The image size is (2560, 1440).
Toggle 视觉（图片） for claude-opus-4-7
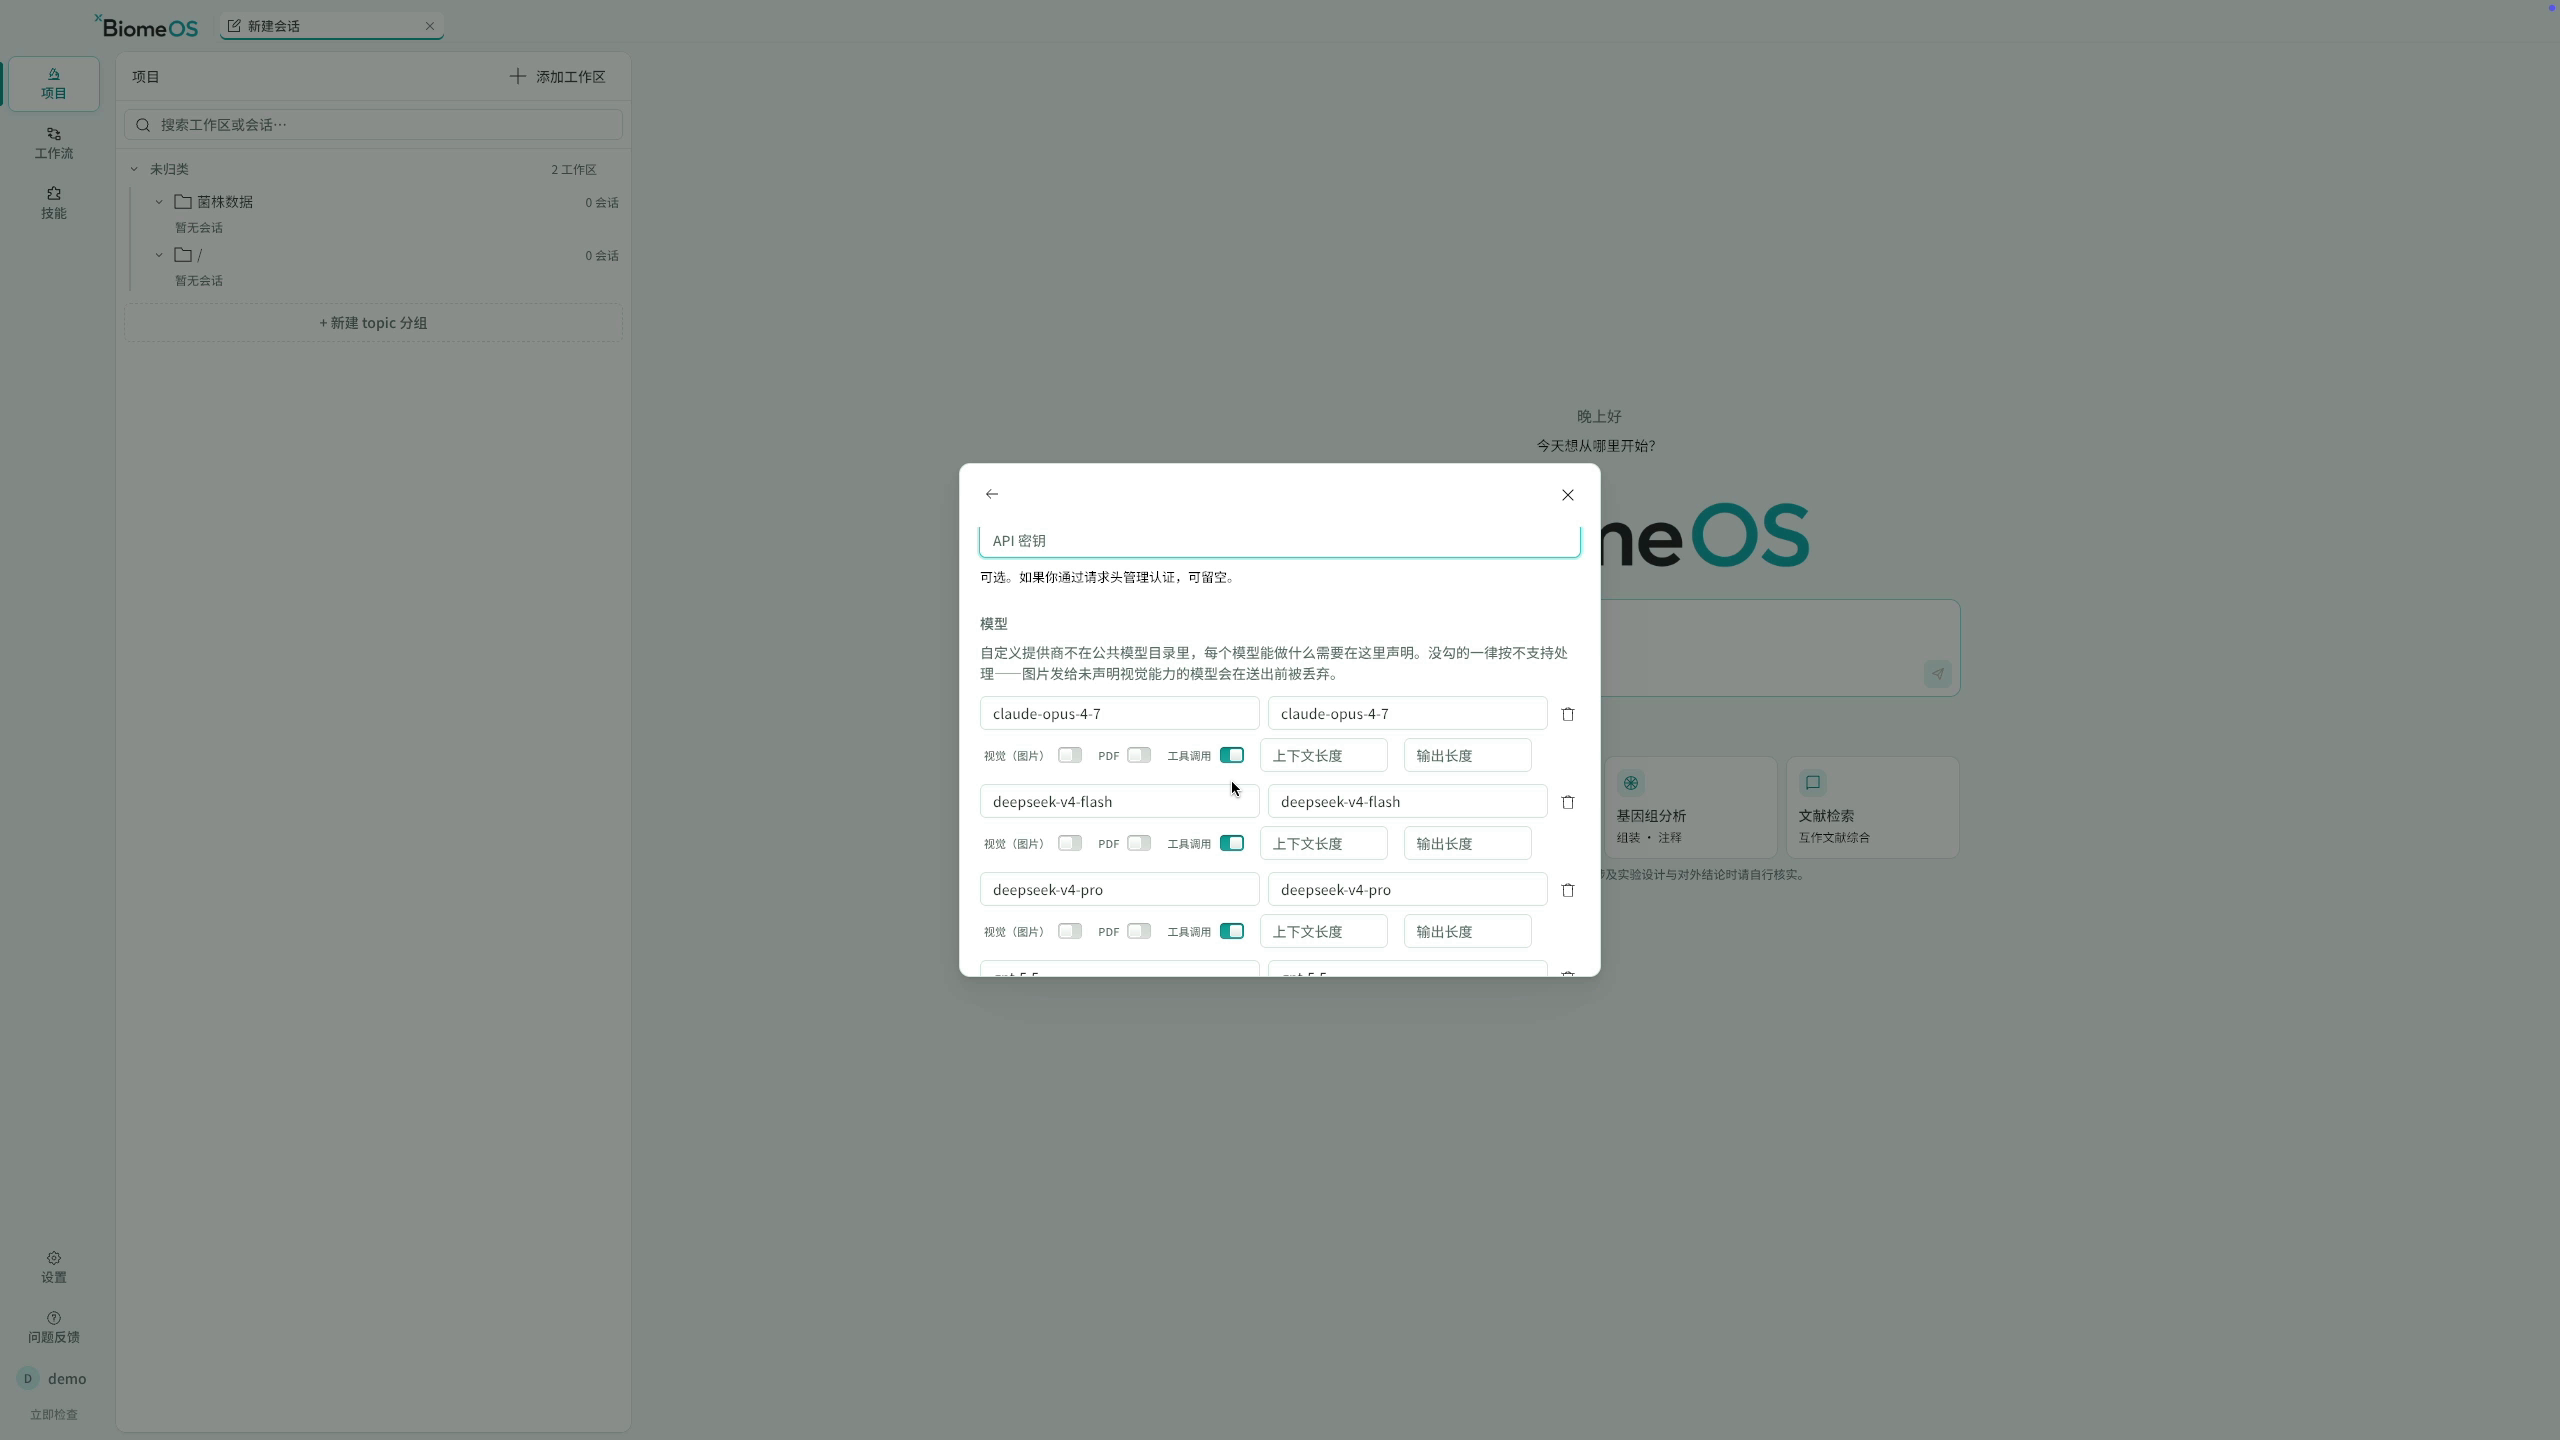pos(1069,755)
